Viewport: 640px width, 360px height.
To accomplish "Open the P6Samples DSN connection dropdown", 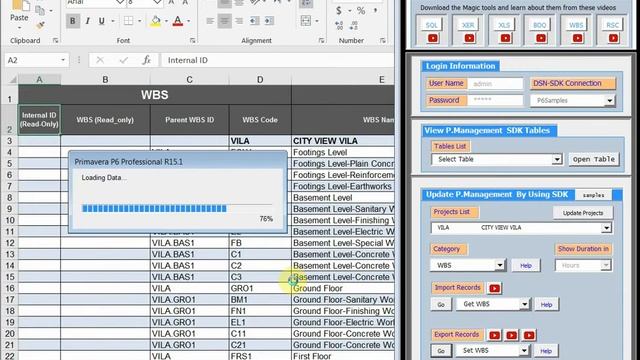I will pos(609,100).
